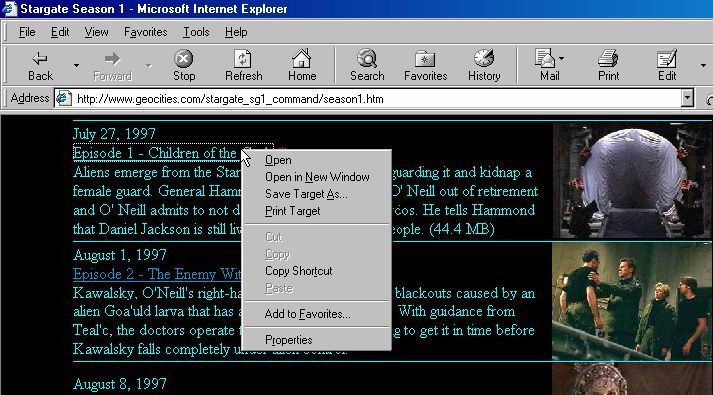Image resolution: width=713 pixels, height=395 pixels.
Task: Click the Mail toolbar button
Action: 549,66
